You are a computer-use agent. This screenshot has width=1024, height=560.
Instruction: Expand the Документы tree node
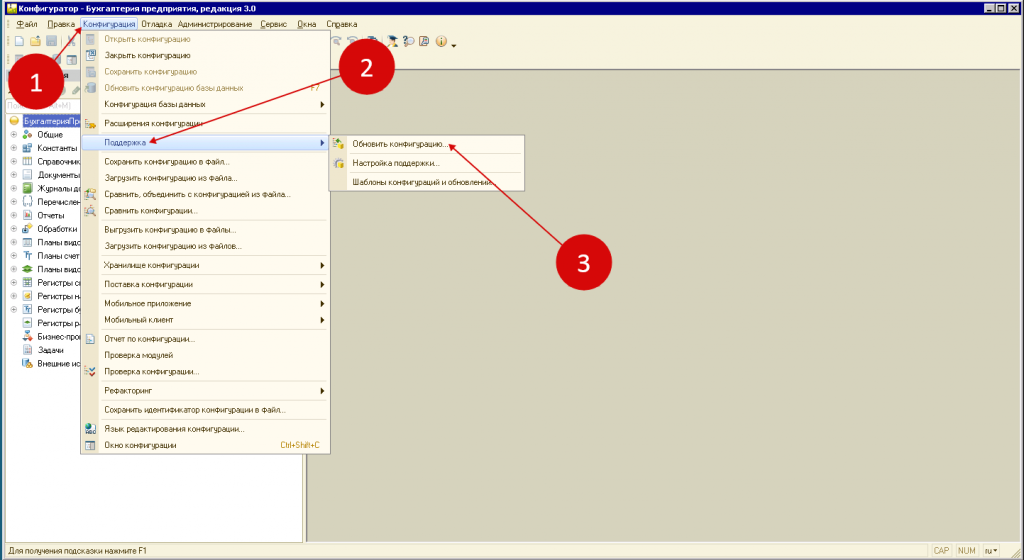(x=14, y=175)
